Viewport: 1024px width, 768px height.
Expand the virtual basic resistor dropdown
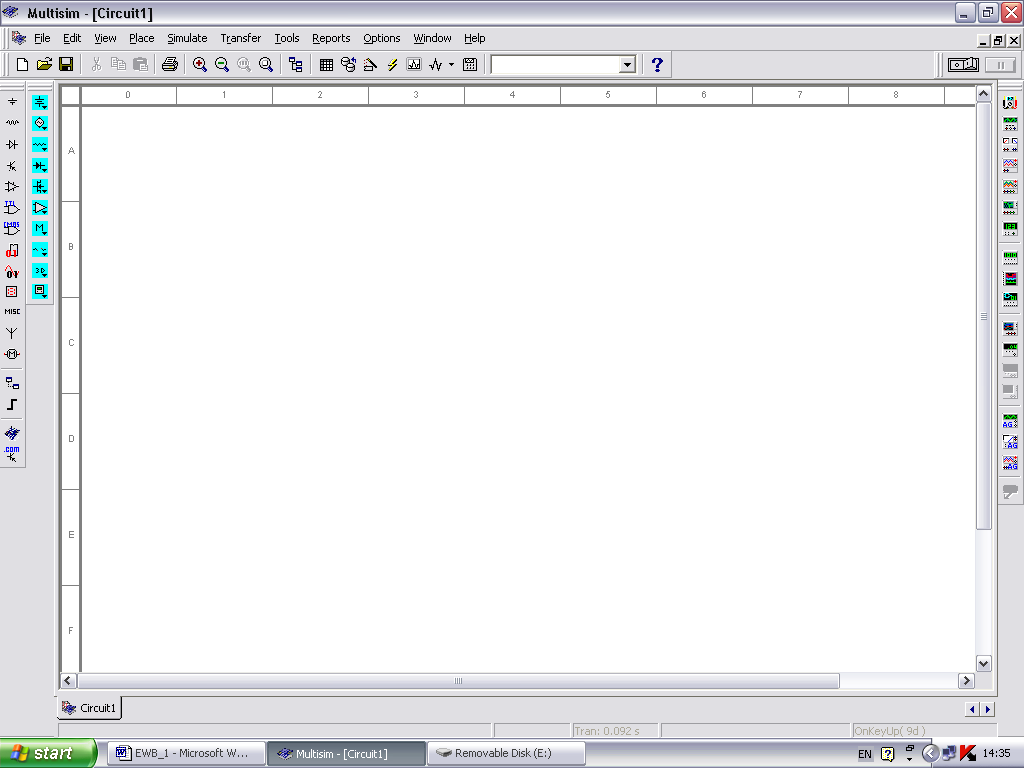[x=40, y=145]
